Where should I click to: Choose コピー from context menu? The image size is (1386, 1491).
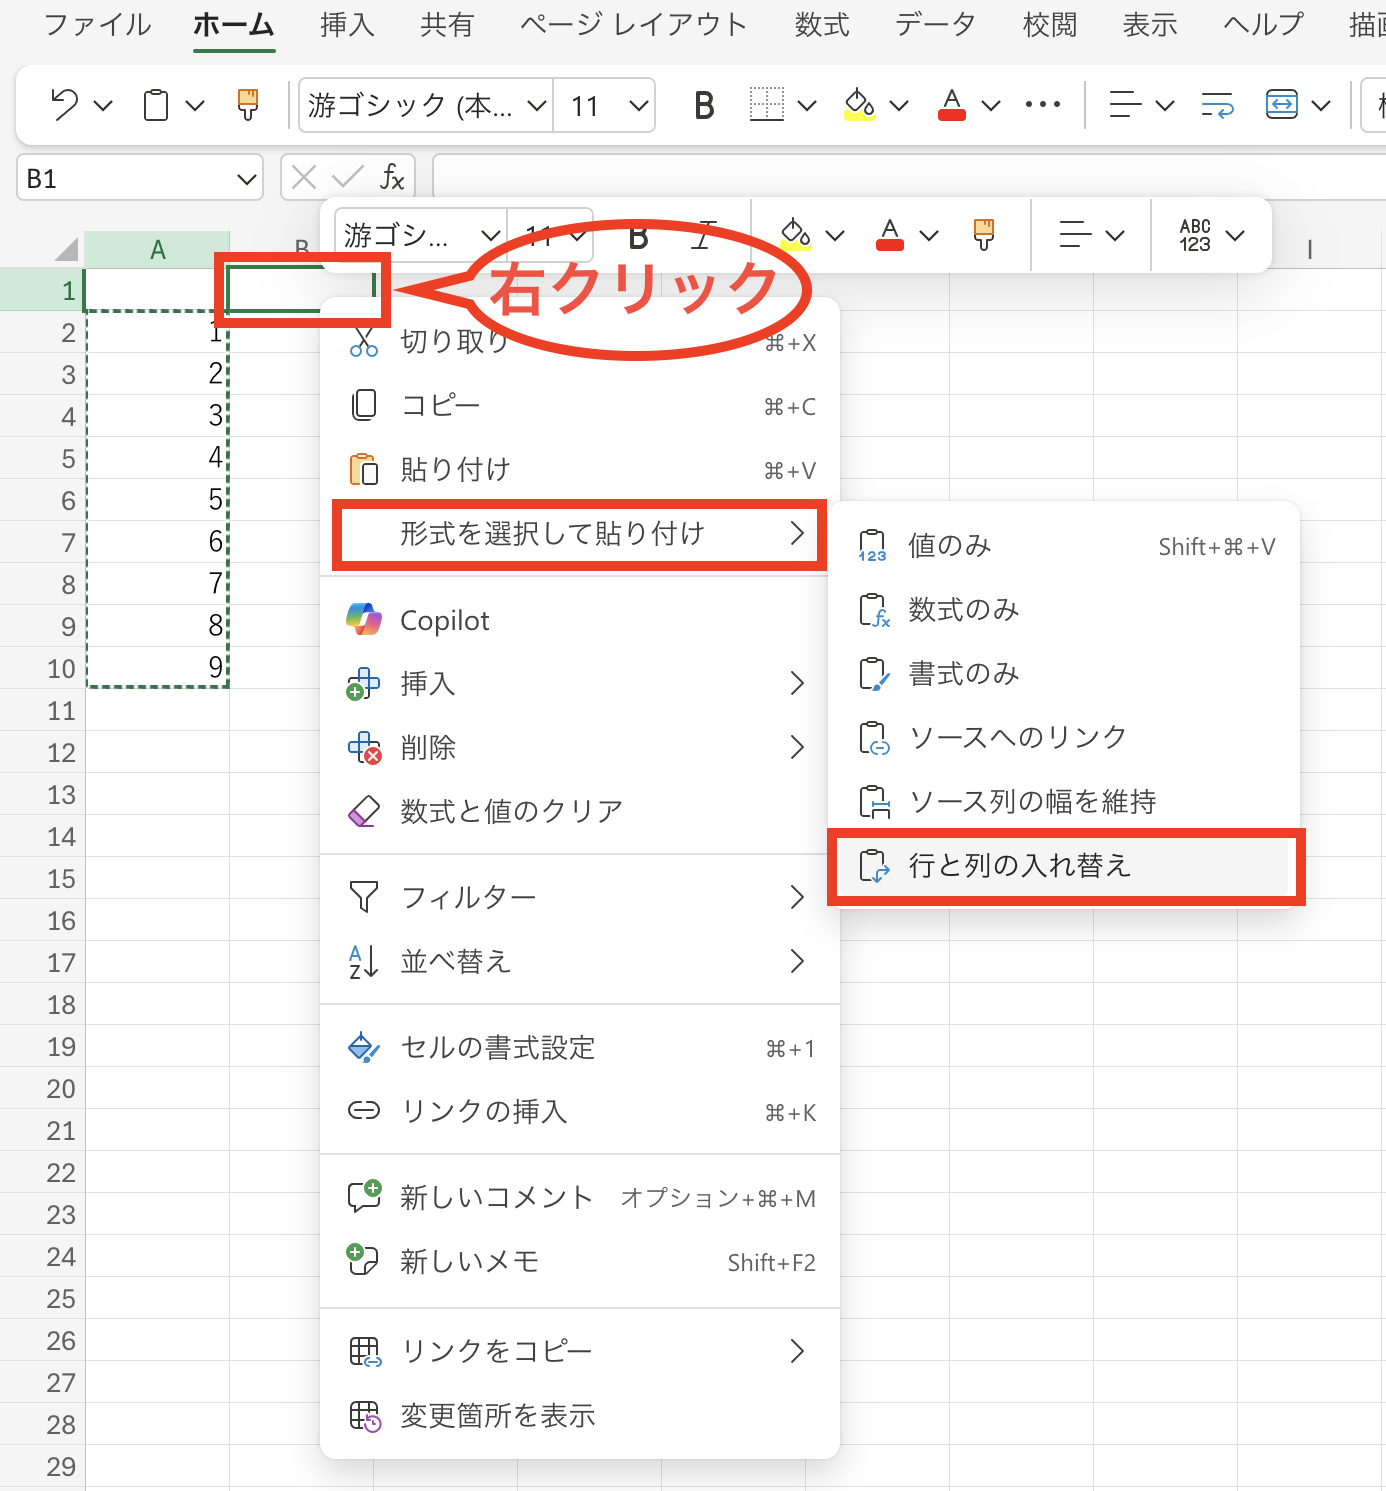(580, 406)
